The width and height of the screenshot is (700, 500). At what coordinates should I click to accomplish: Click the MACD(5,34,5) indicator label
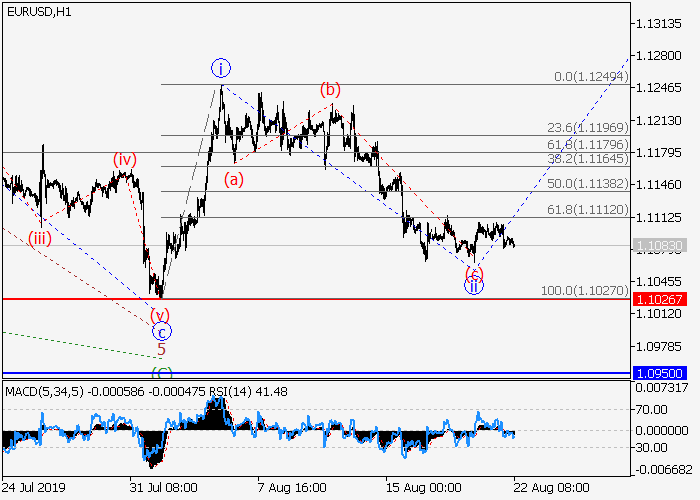[x=44, y=390]
